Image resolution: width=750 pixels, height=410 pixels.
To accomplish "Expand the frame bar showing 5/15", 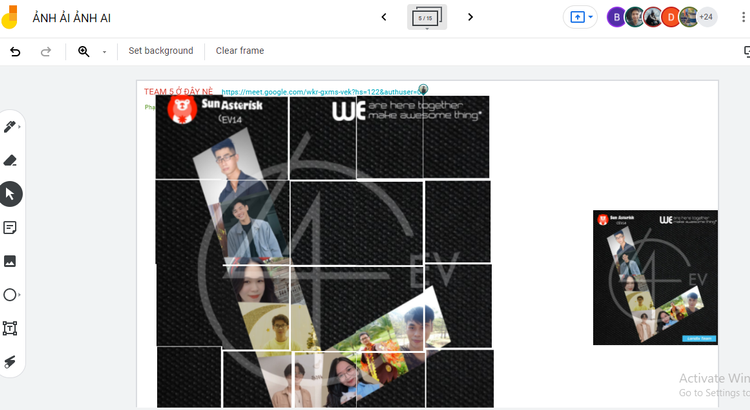I will 427,18.
